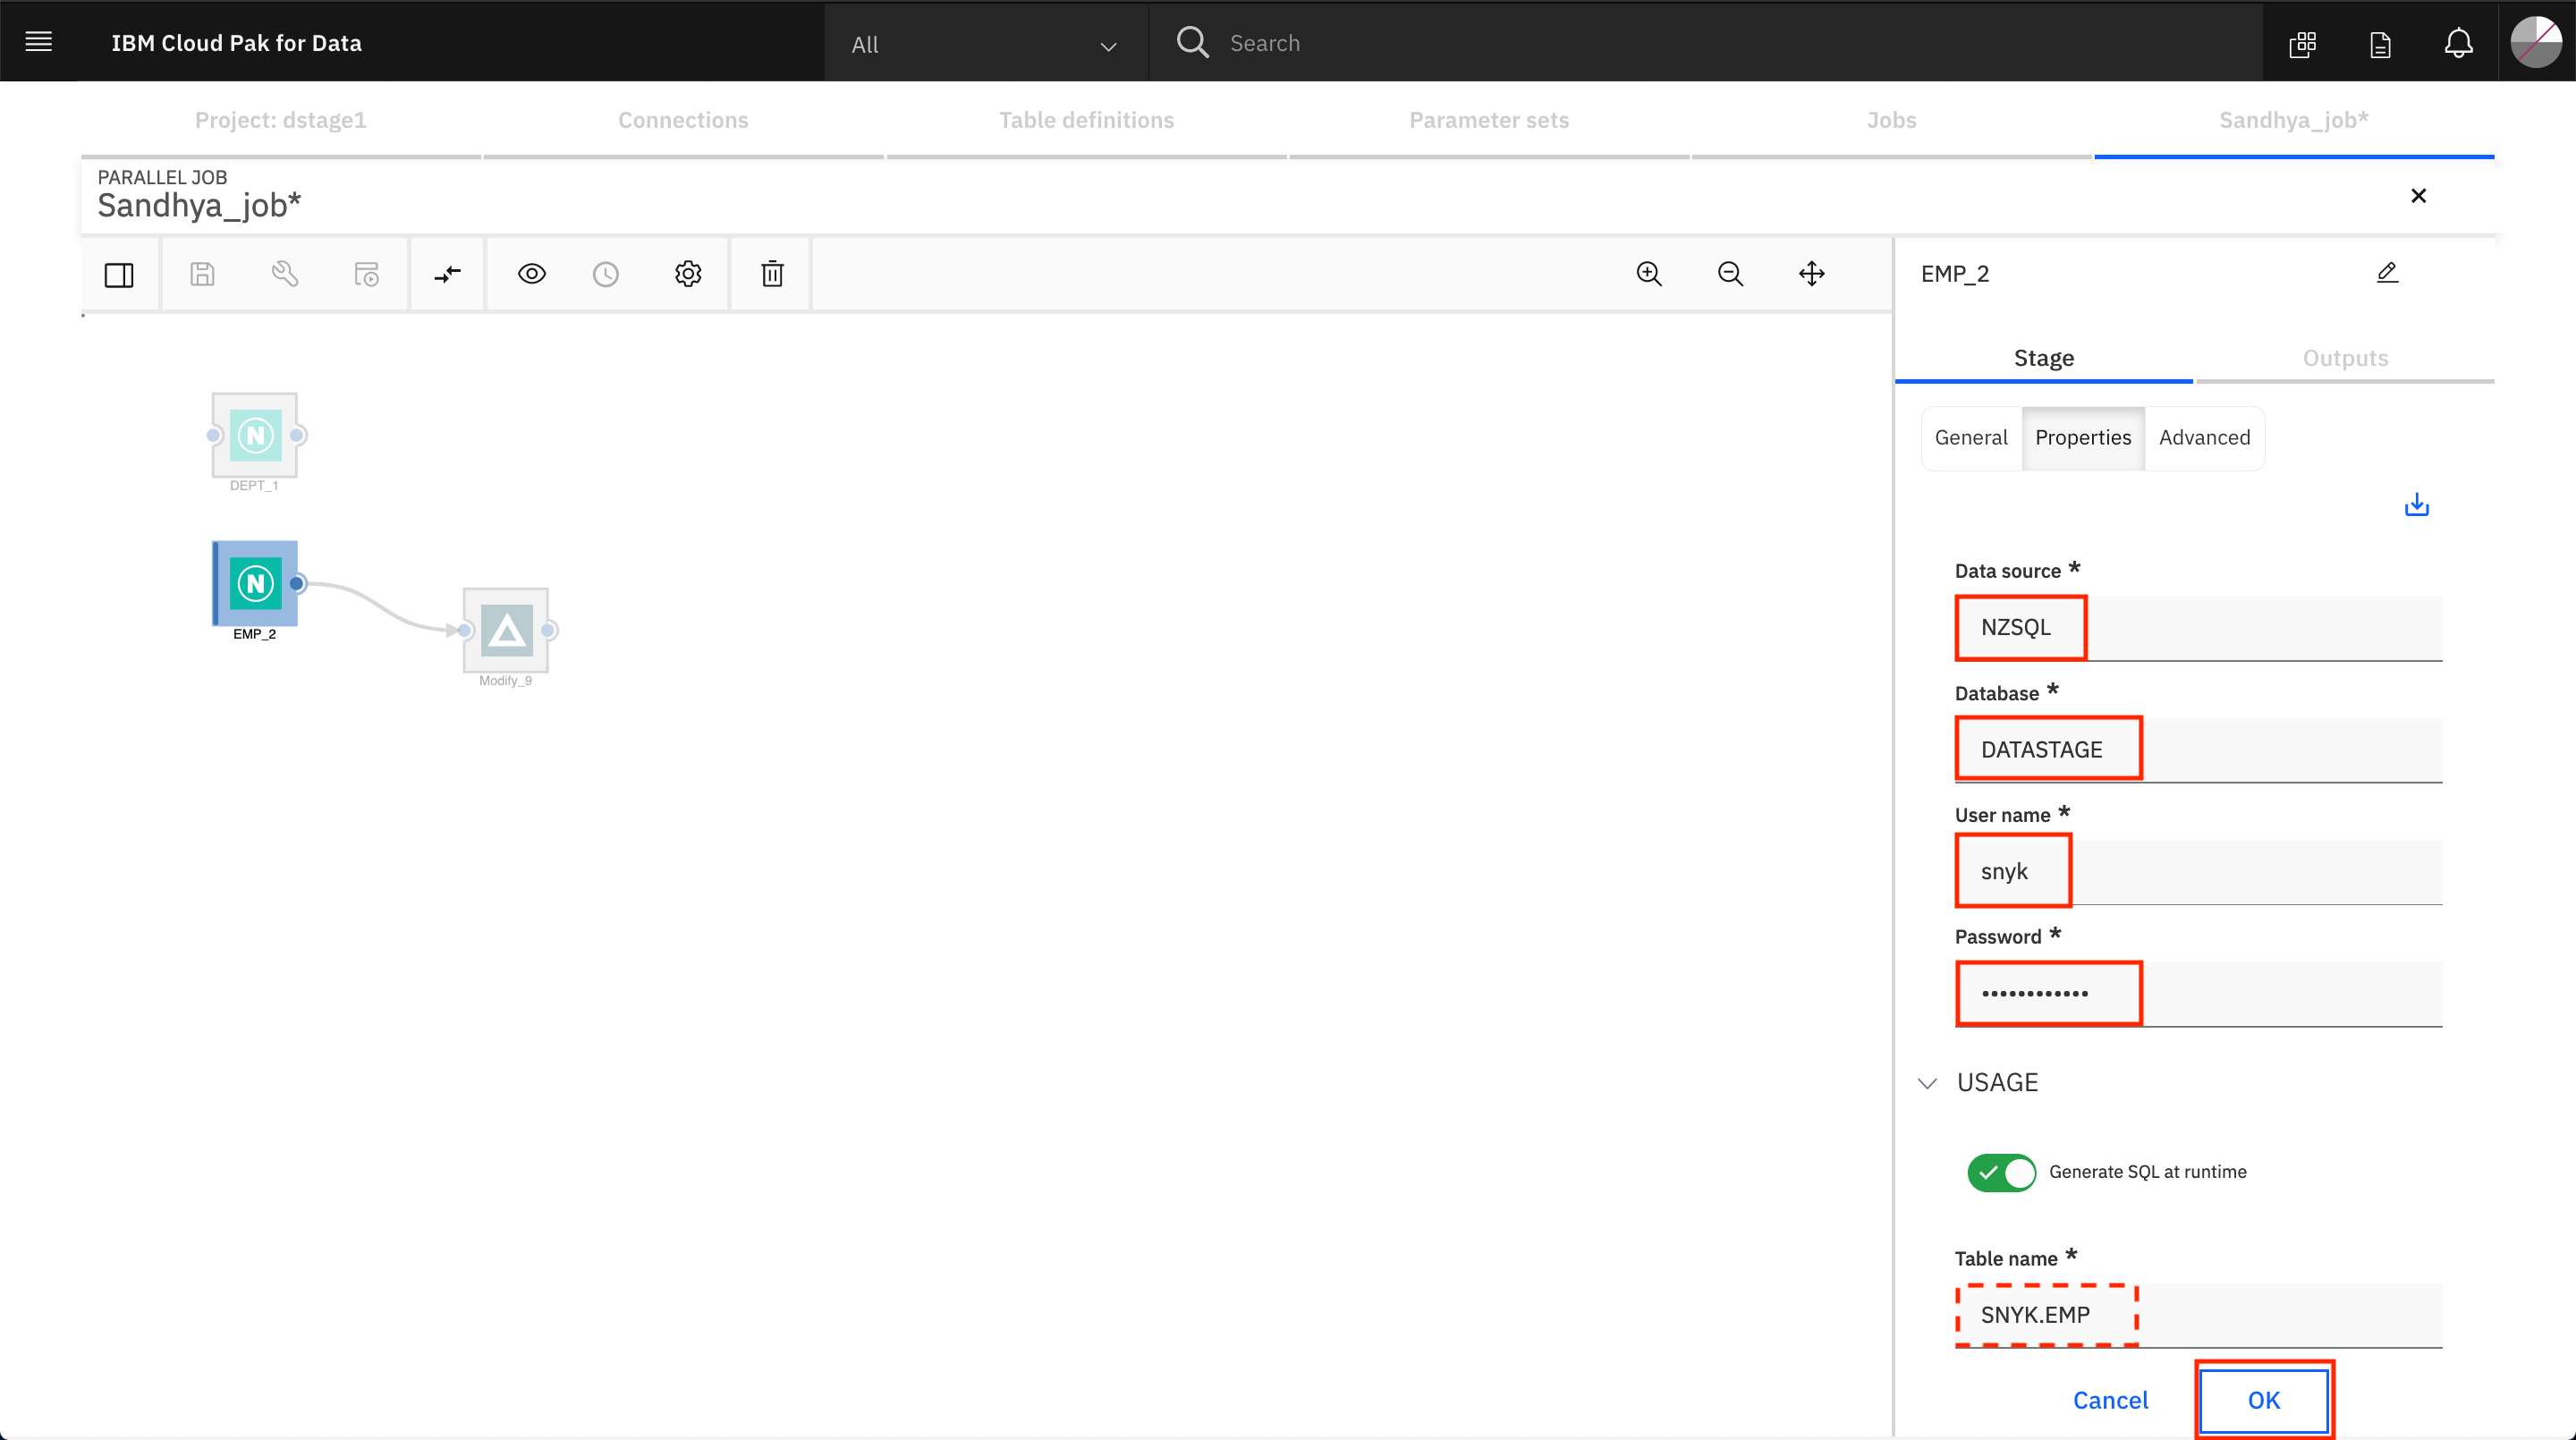The image size is (2576, 1440).
Task: Switch to the Outputs tab
Action: (2345, 358)
